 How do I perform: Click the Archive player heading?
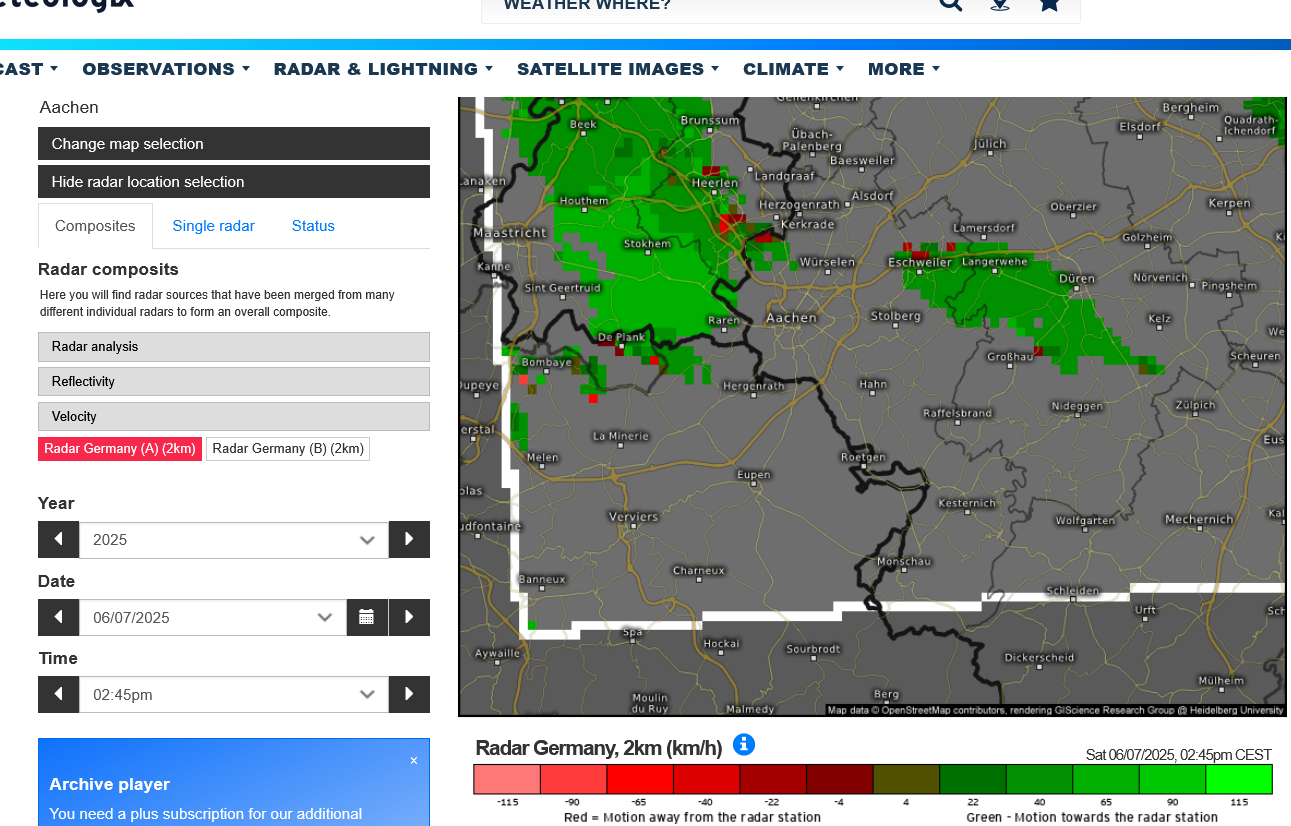[109, 784]
